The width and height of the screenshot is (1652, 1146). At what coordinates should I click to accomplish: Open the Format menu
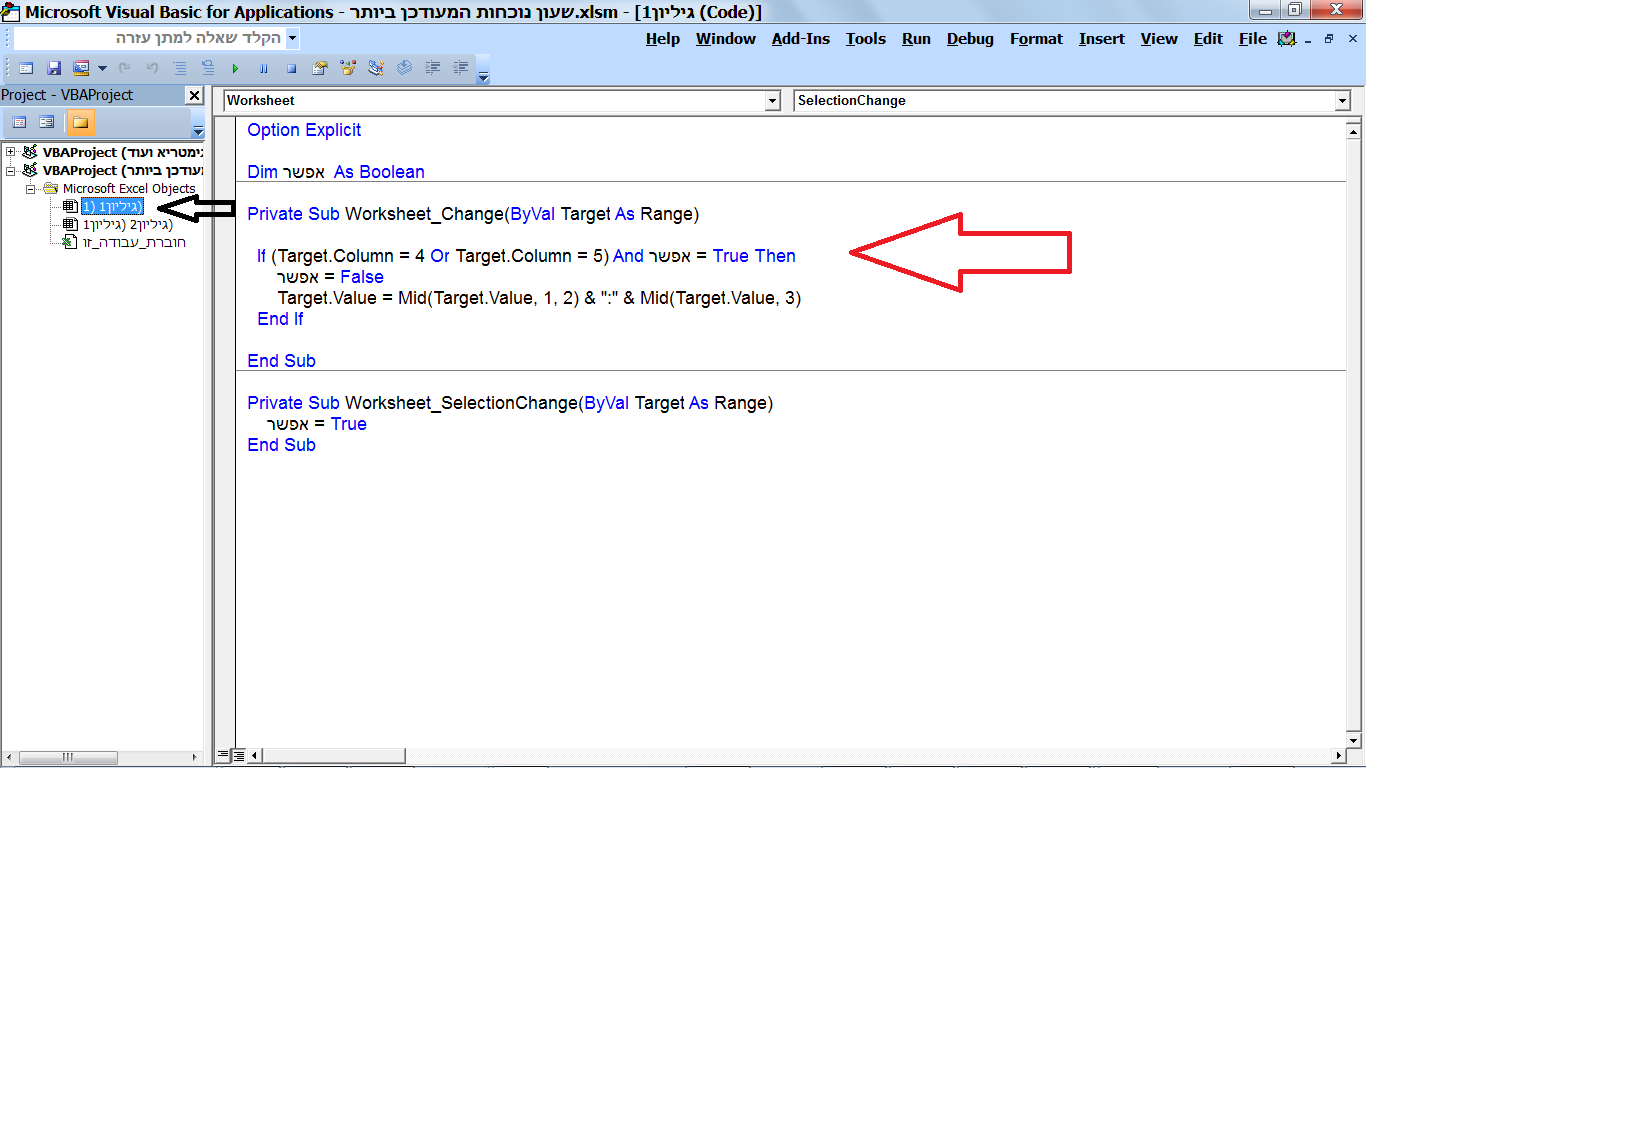point(1036,39)
